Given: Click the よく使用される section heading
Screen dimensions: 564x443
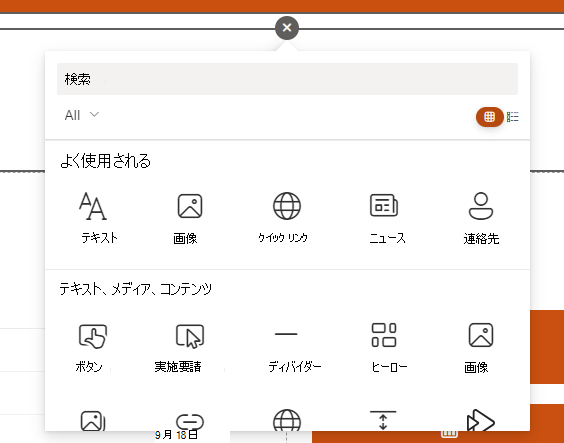Looking at the screenshot, I should point(105,161).
